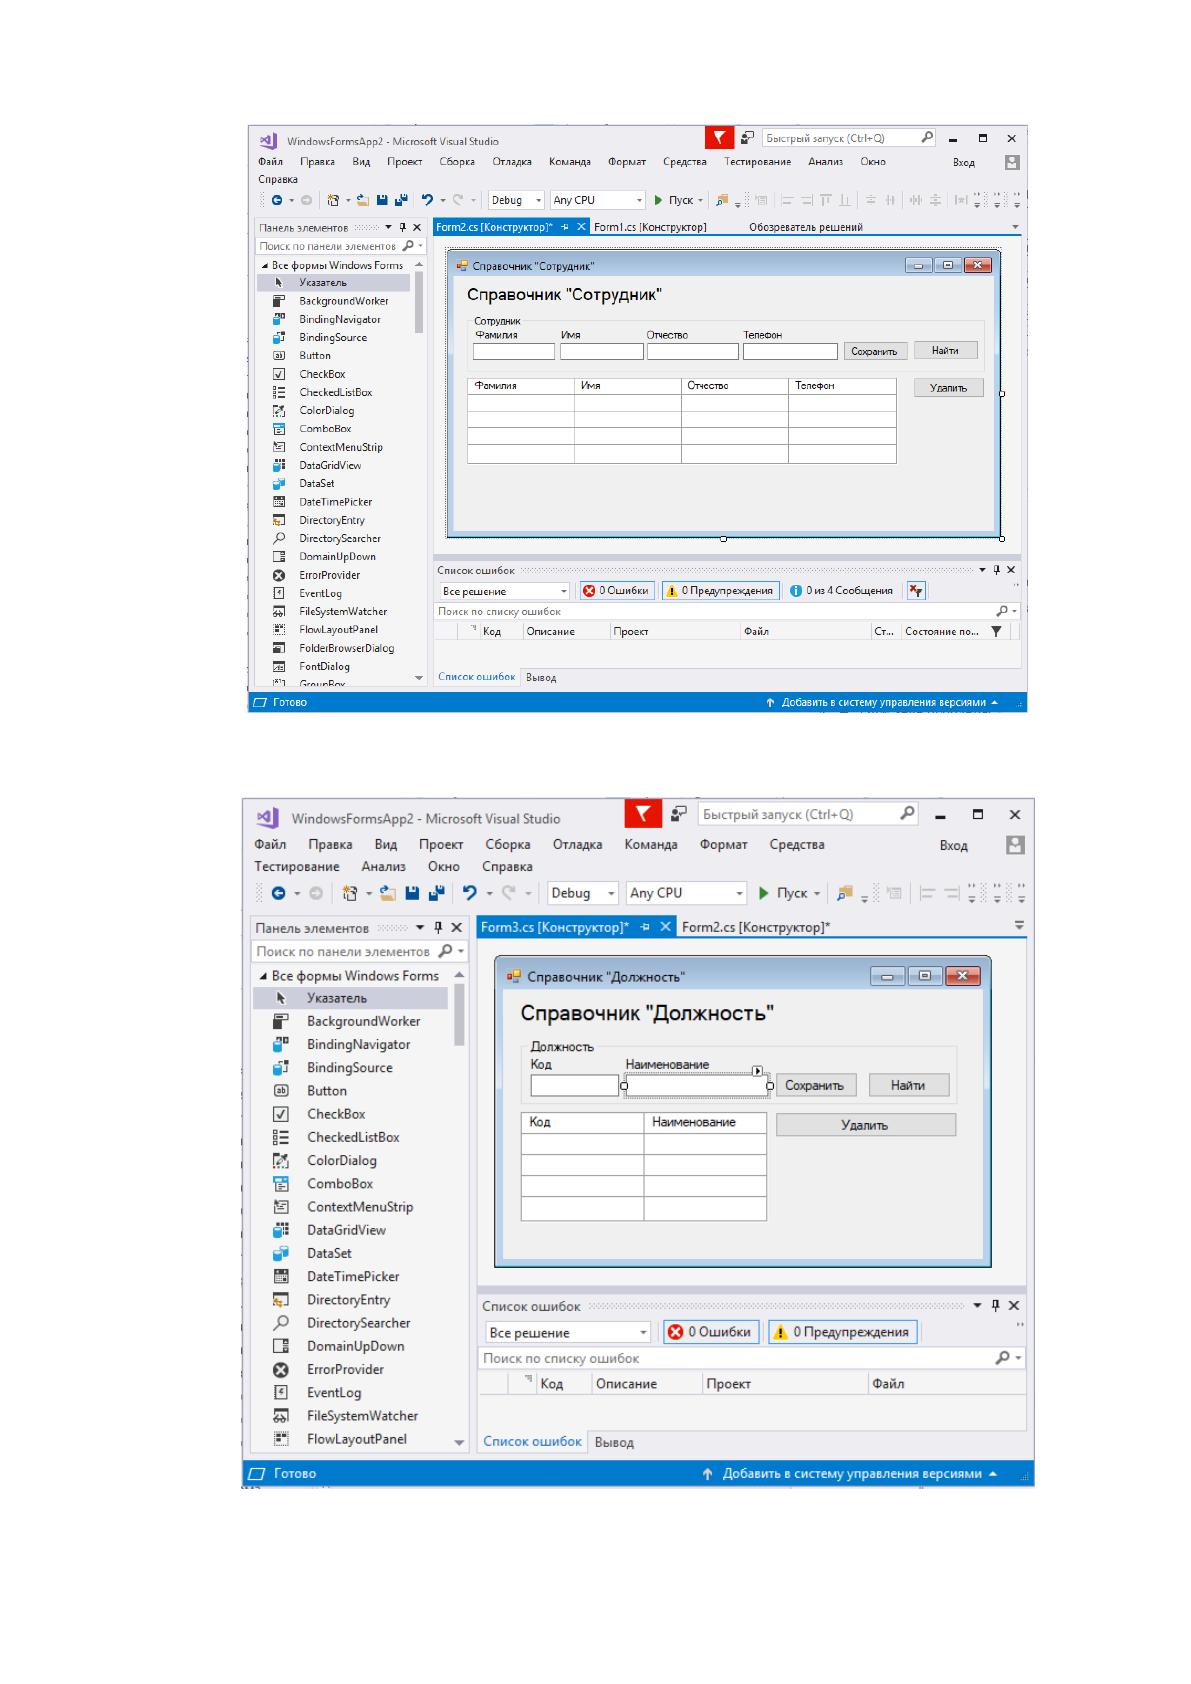The height and width of the screenshot is (1684, 1191).
Task: Select FlowLayoutPanel in the lower window toolbox
Action: 356,1439
